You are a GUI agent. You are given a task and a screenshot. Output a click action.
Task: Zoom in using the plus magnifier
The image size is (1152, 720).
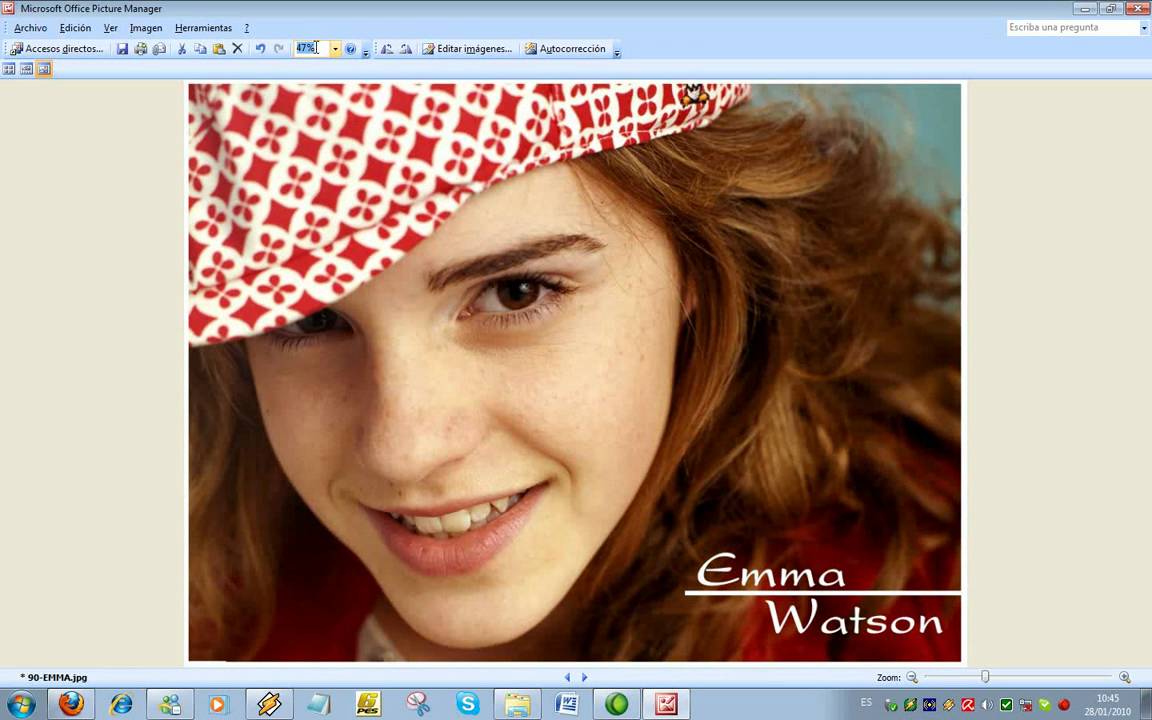tap(1124, 677)
